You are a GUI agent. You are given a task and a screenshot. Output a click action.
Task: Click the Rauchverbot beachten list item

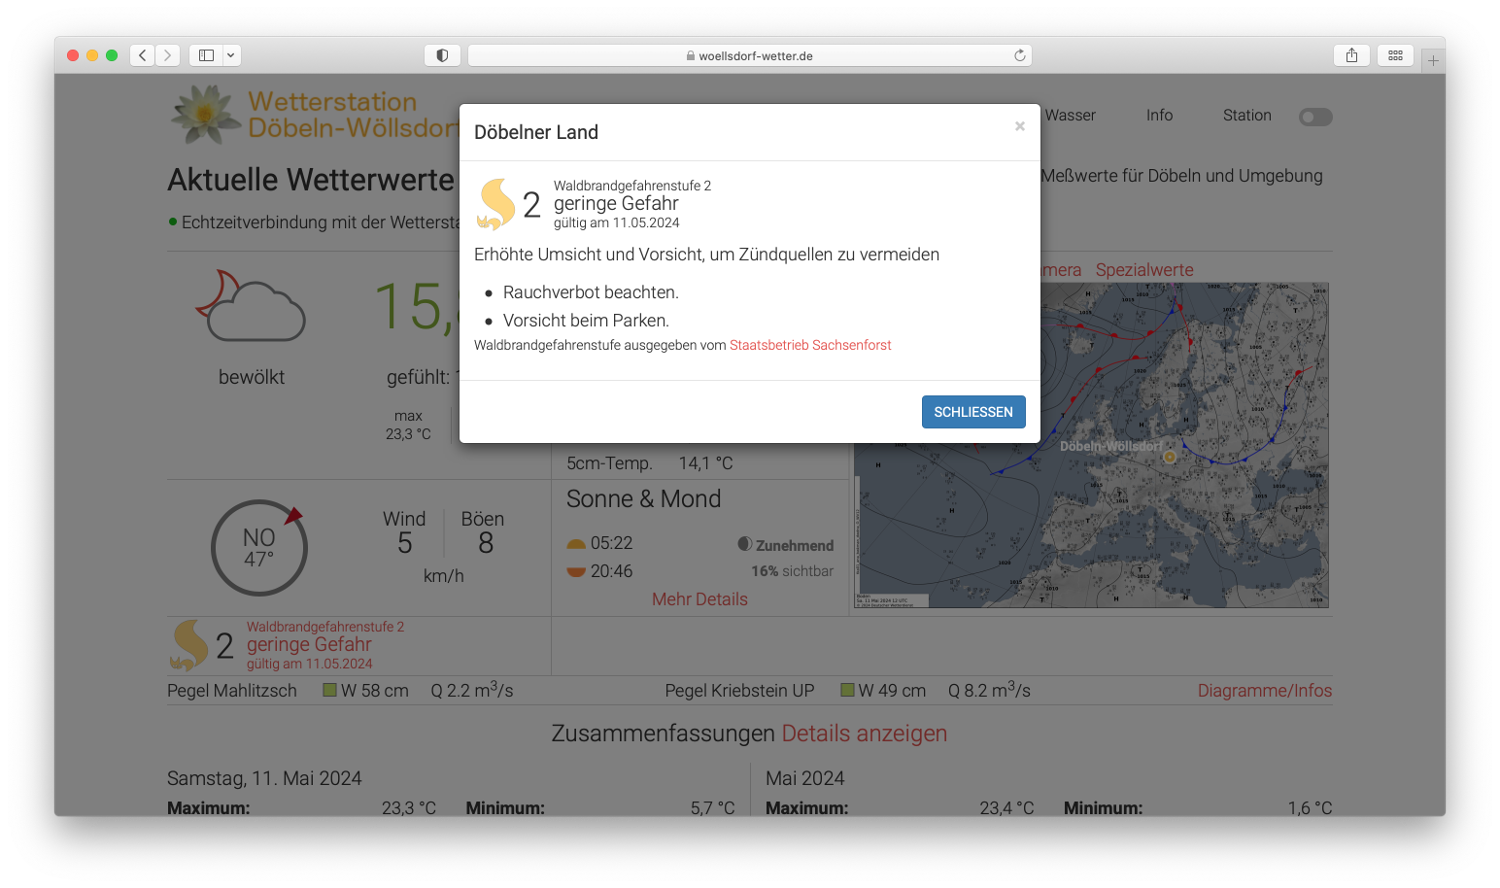tap(591, 292)
